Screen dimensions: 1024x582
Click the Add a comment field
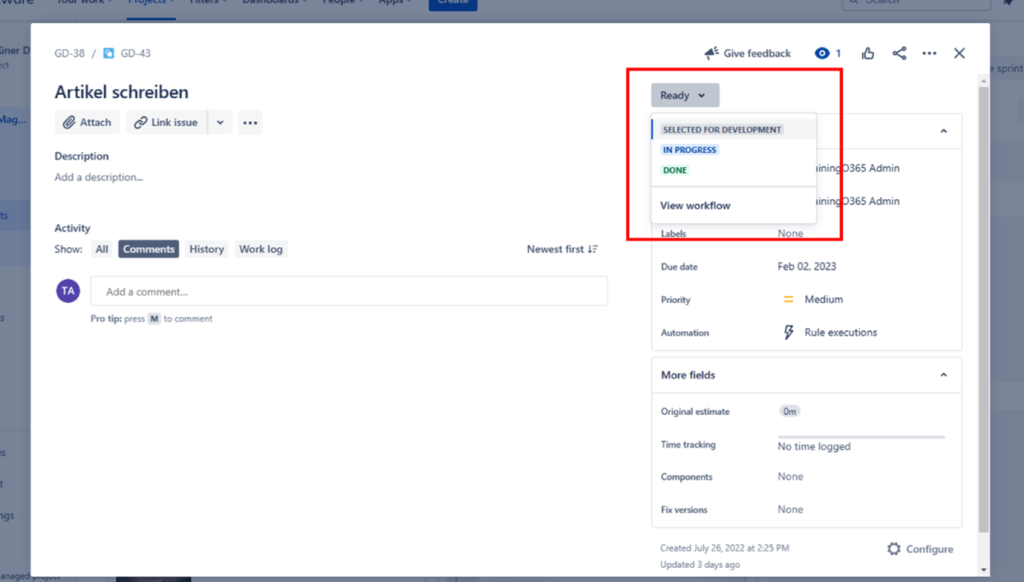coord(350,291)
